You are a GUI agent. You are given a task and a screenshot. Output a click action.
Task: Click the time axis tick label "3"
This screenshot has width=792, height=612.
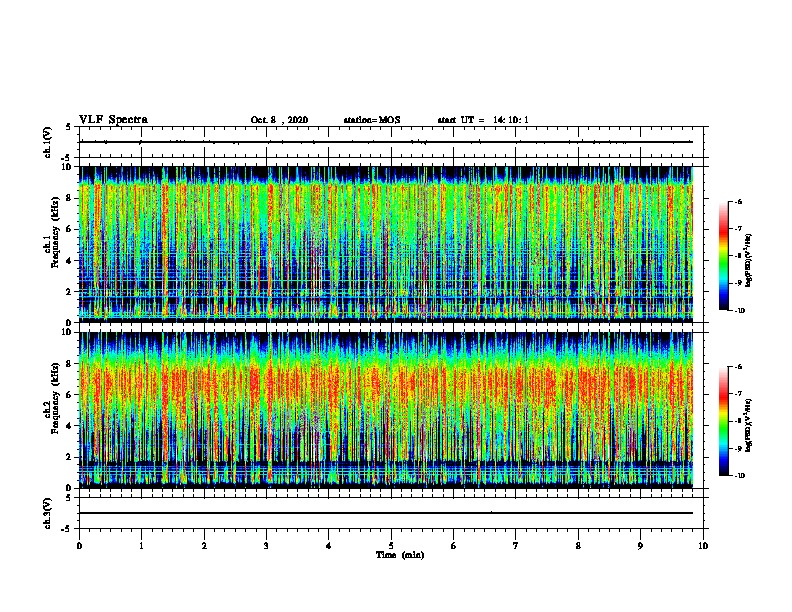coord(266,546)
